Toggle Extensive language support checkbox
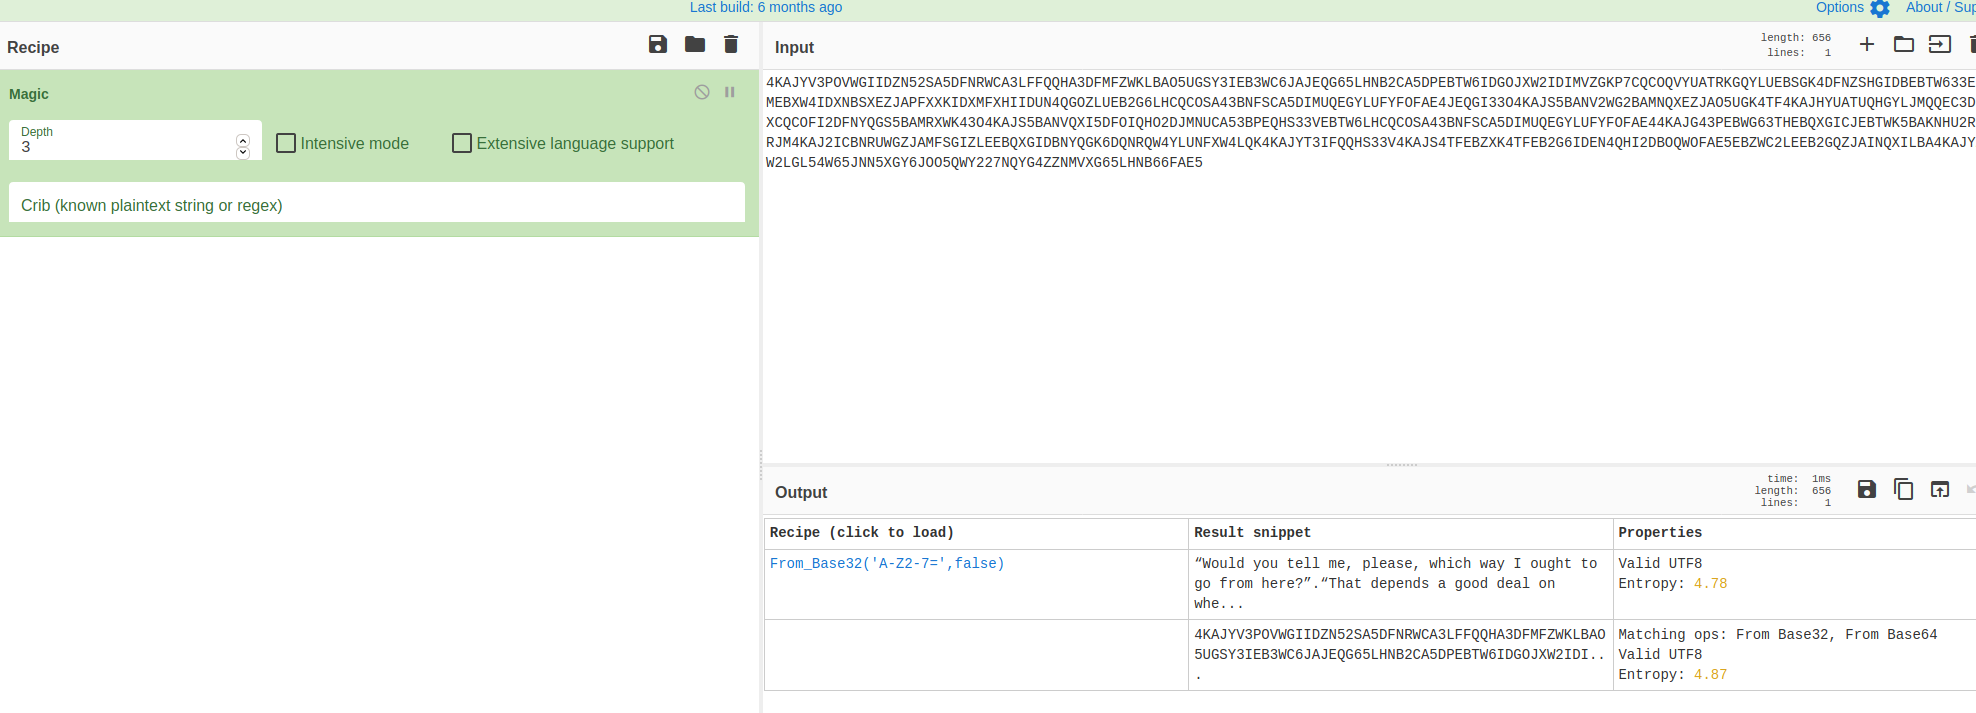 pyautogui.click(x=462, y=143)
